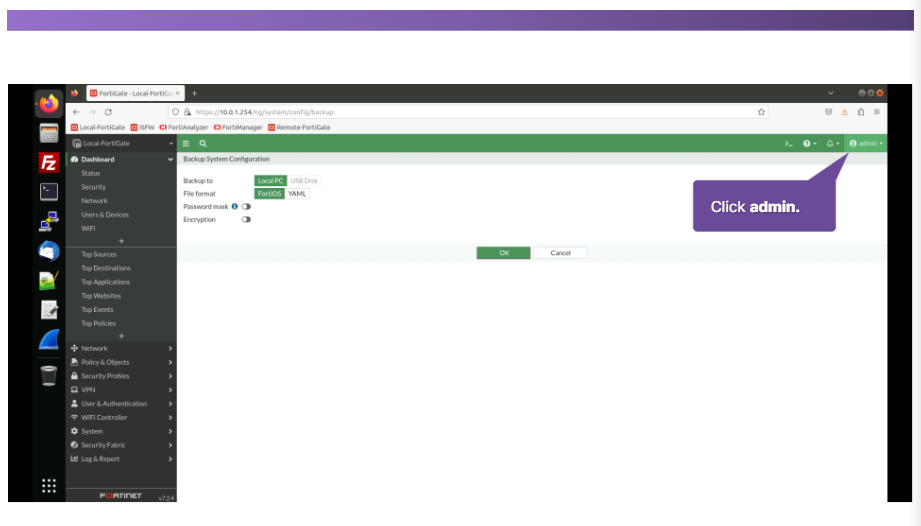Select USB Disk as backup destination
The image size is (921, 526).
(x=304, y=181)
